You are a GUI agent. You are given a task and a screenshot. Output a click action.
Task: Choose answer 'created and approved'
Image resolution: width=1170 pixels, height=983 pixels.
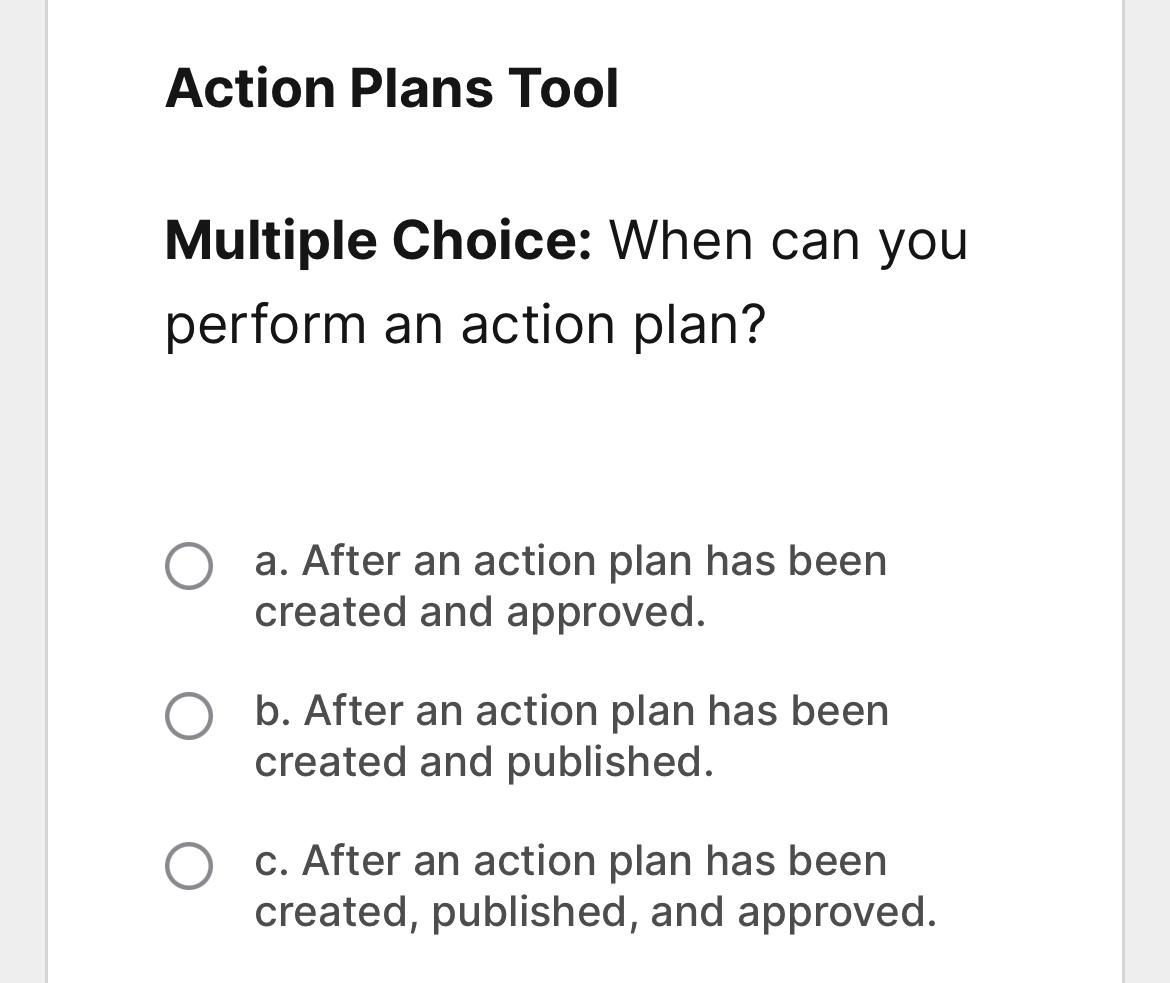(x=572, y=585)
